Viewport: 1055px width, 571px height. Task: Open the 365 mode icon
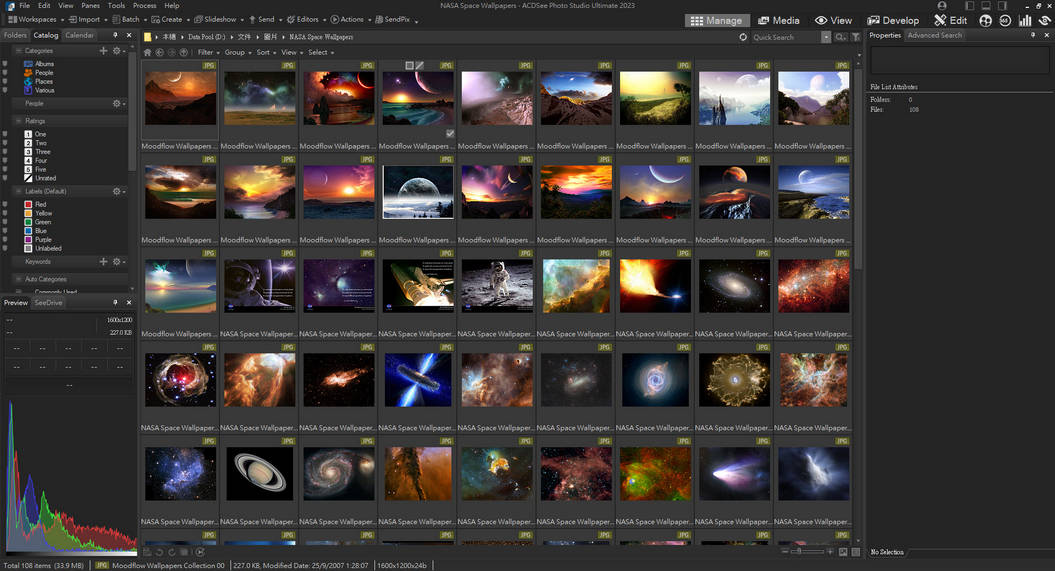(x=1005, y=20)
